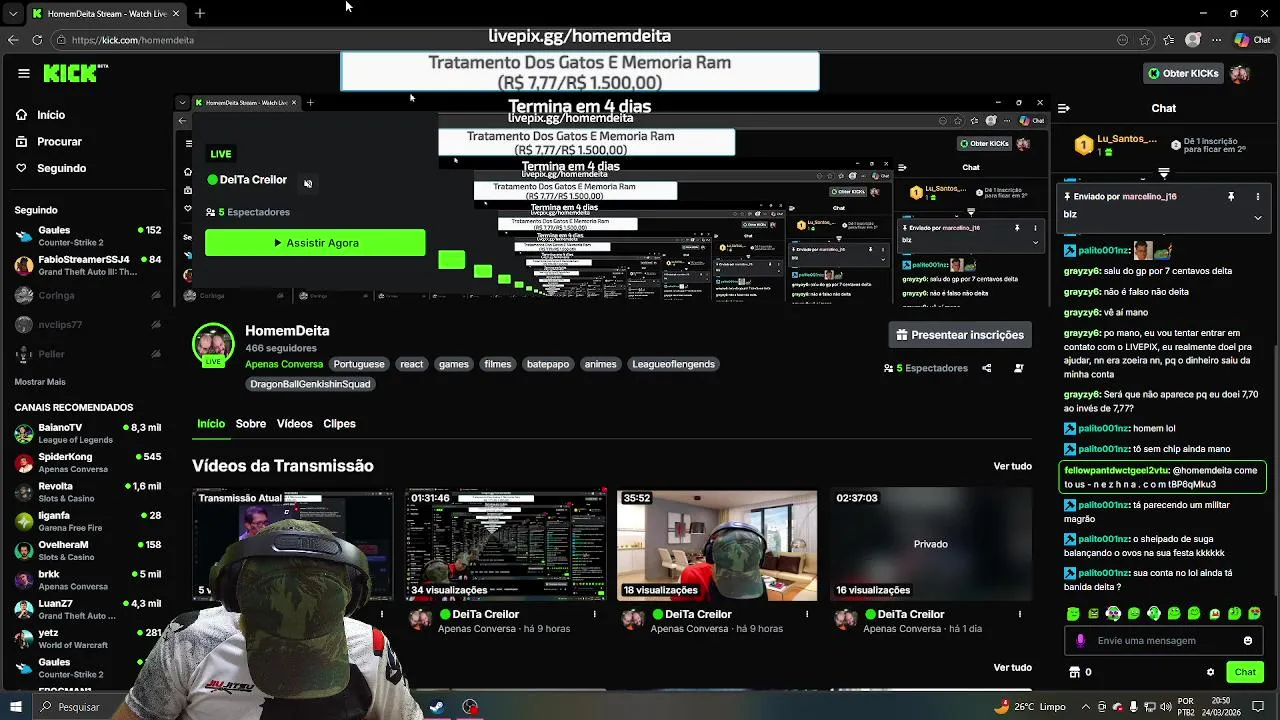Click Assistir Agora button

315,243
